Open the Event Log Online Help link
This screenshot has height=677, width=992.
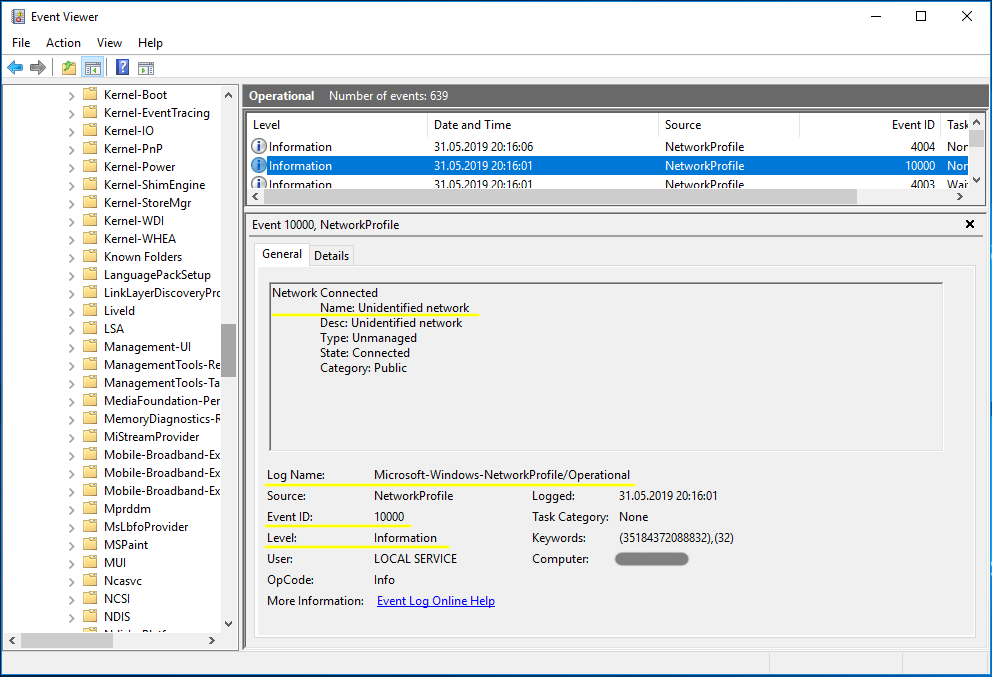click(436, 600)
